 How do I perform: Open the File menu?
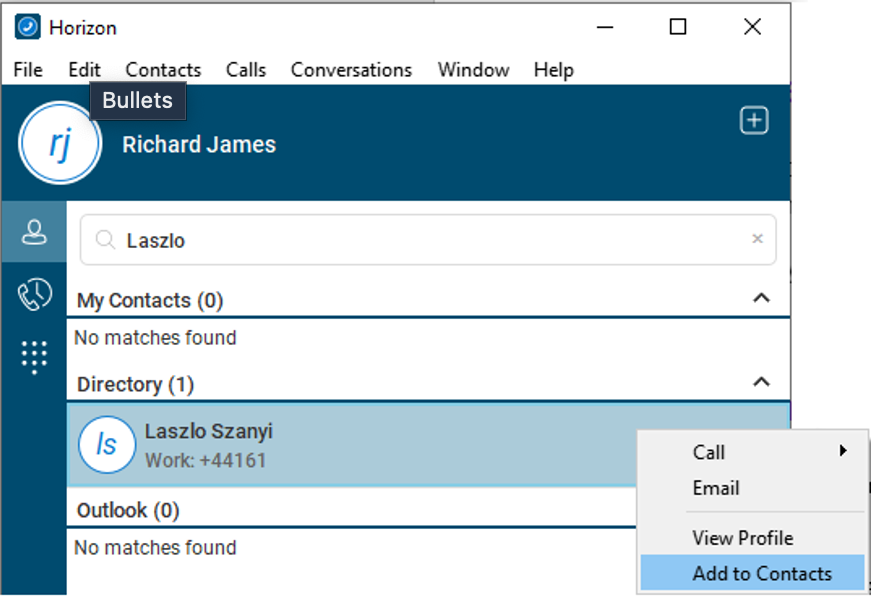pos(28,70)
